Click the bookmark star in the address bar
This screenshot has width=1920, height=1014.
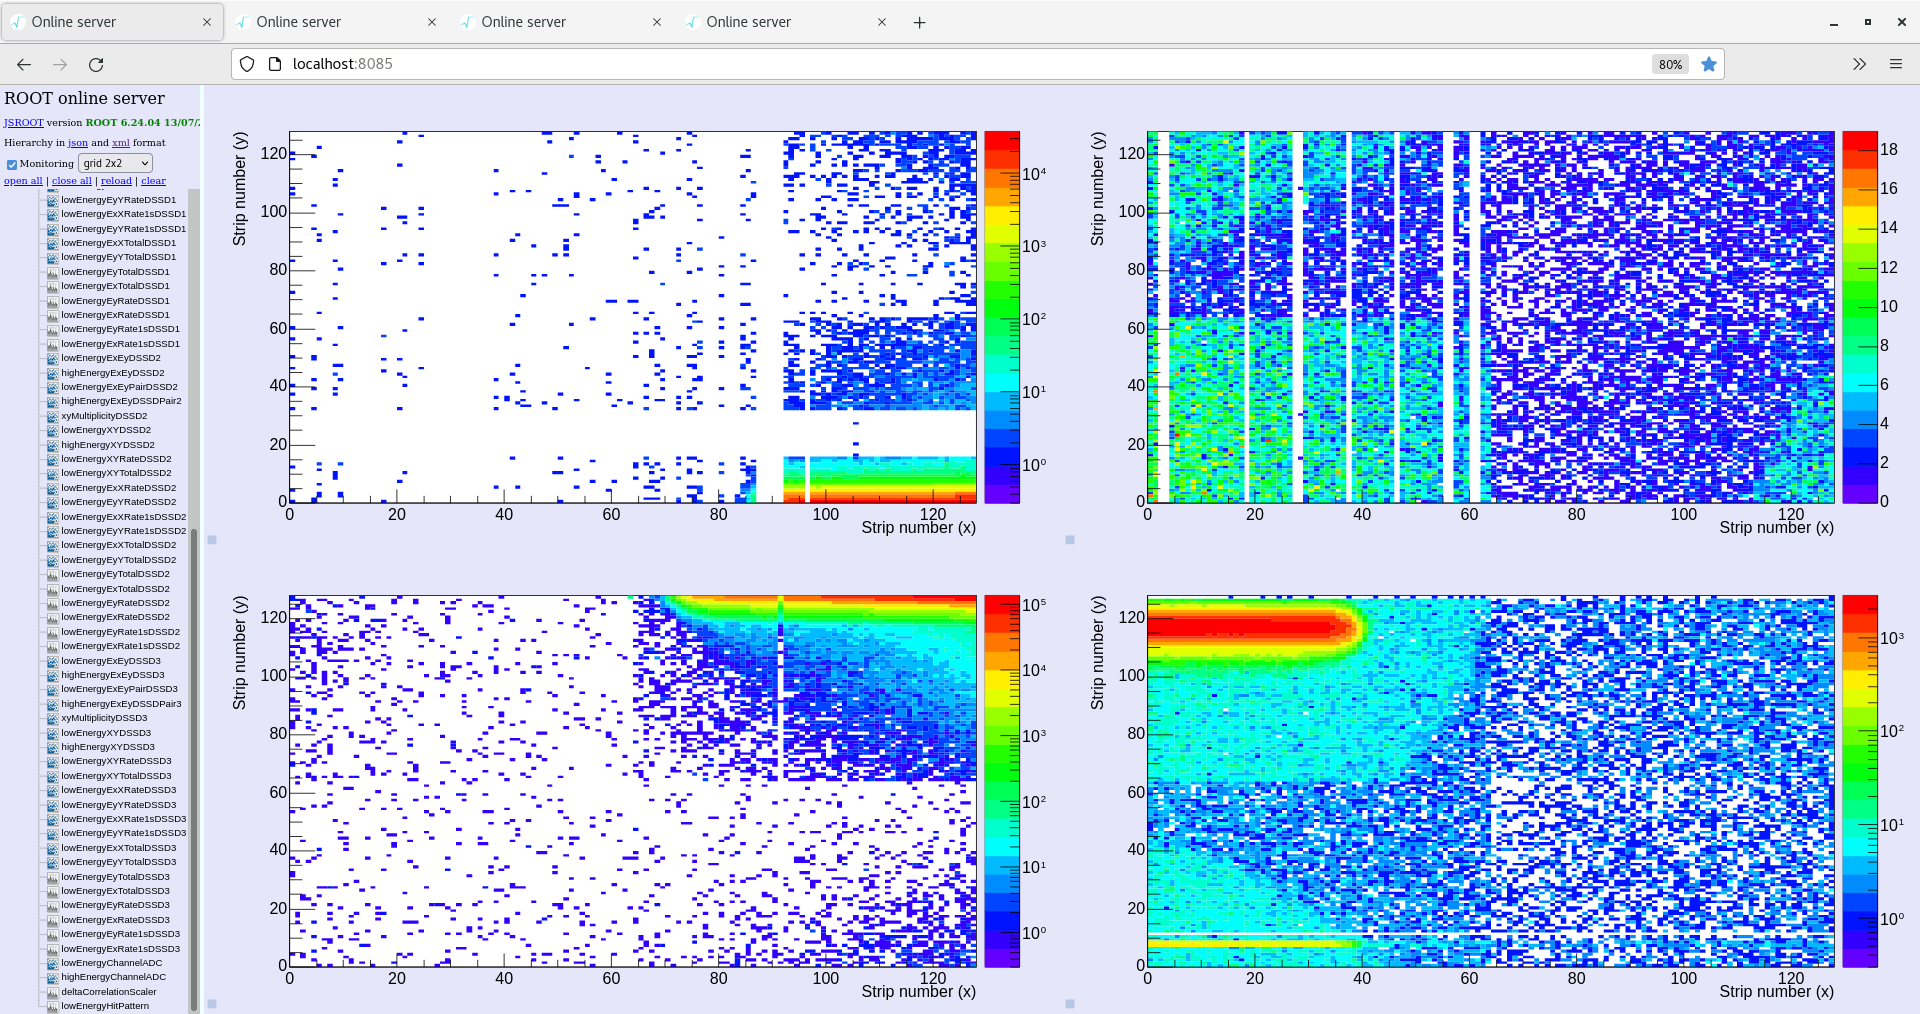[1710, 63]
